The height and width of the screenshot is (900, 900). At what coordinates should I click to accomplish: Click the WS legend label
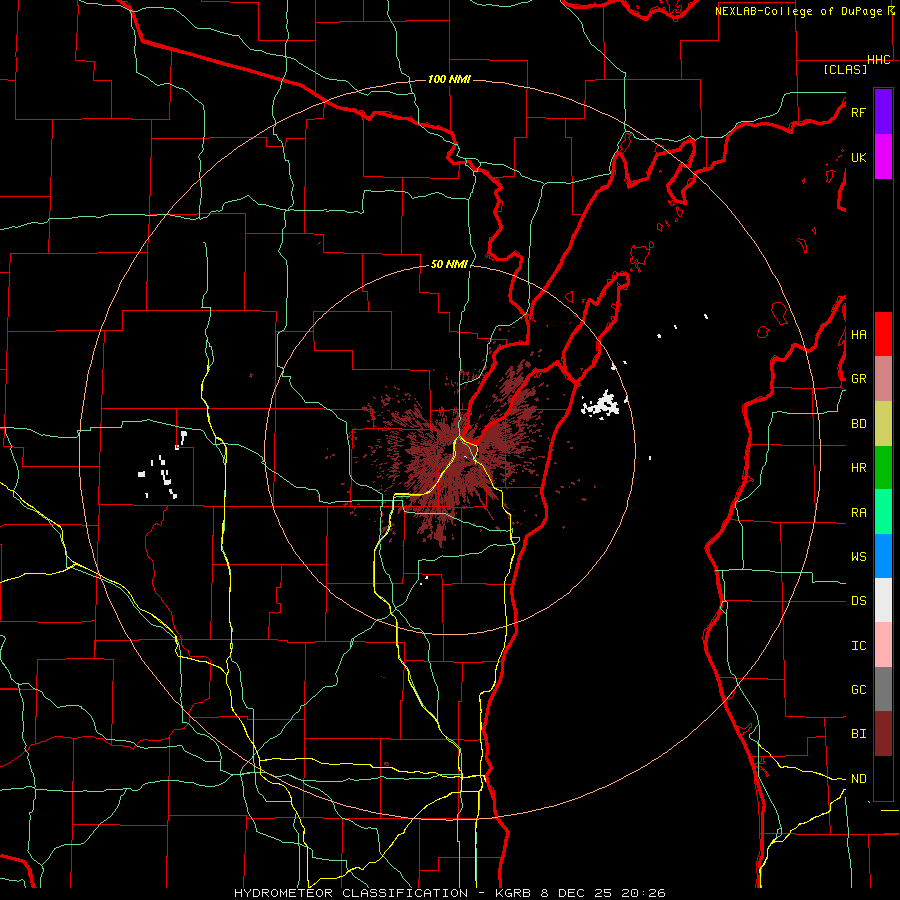[858, 556]
